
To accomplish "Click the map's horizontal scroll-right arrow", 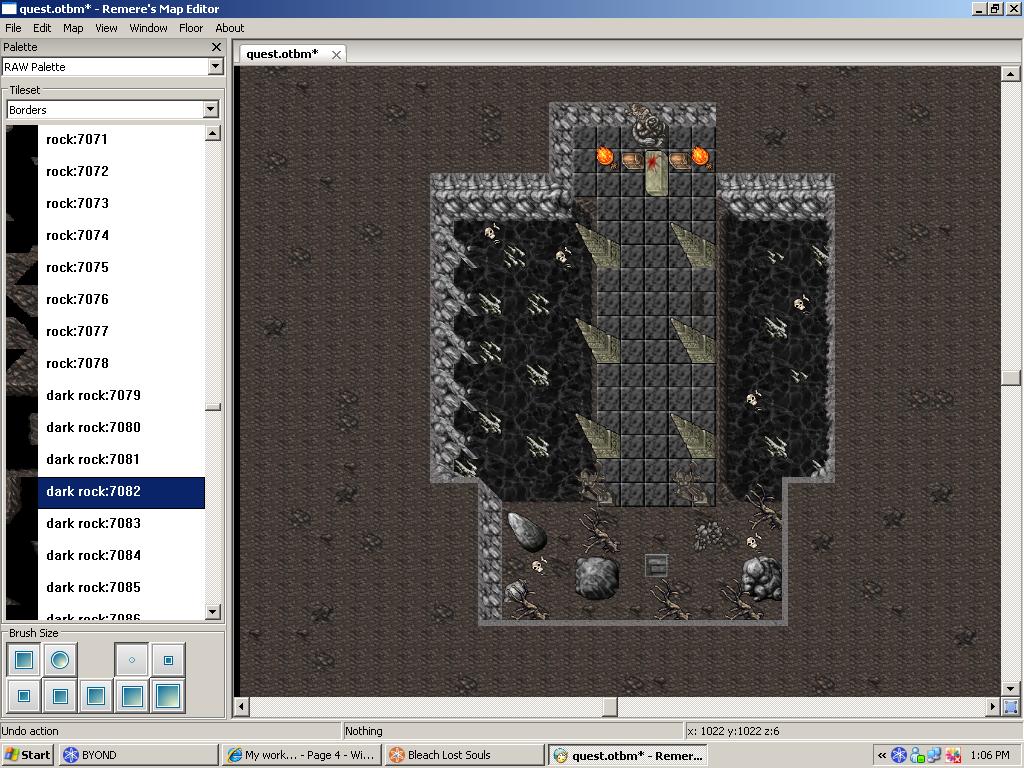I will tap(993, 706).
